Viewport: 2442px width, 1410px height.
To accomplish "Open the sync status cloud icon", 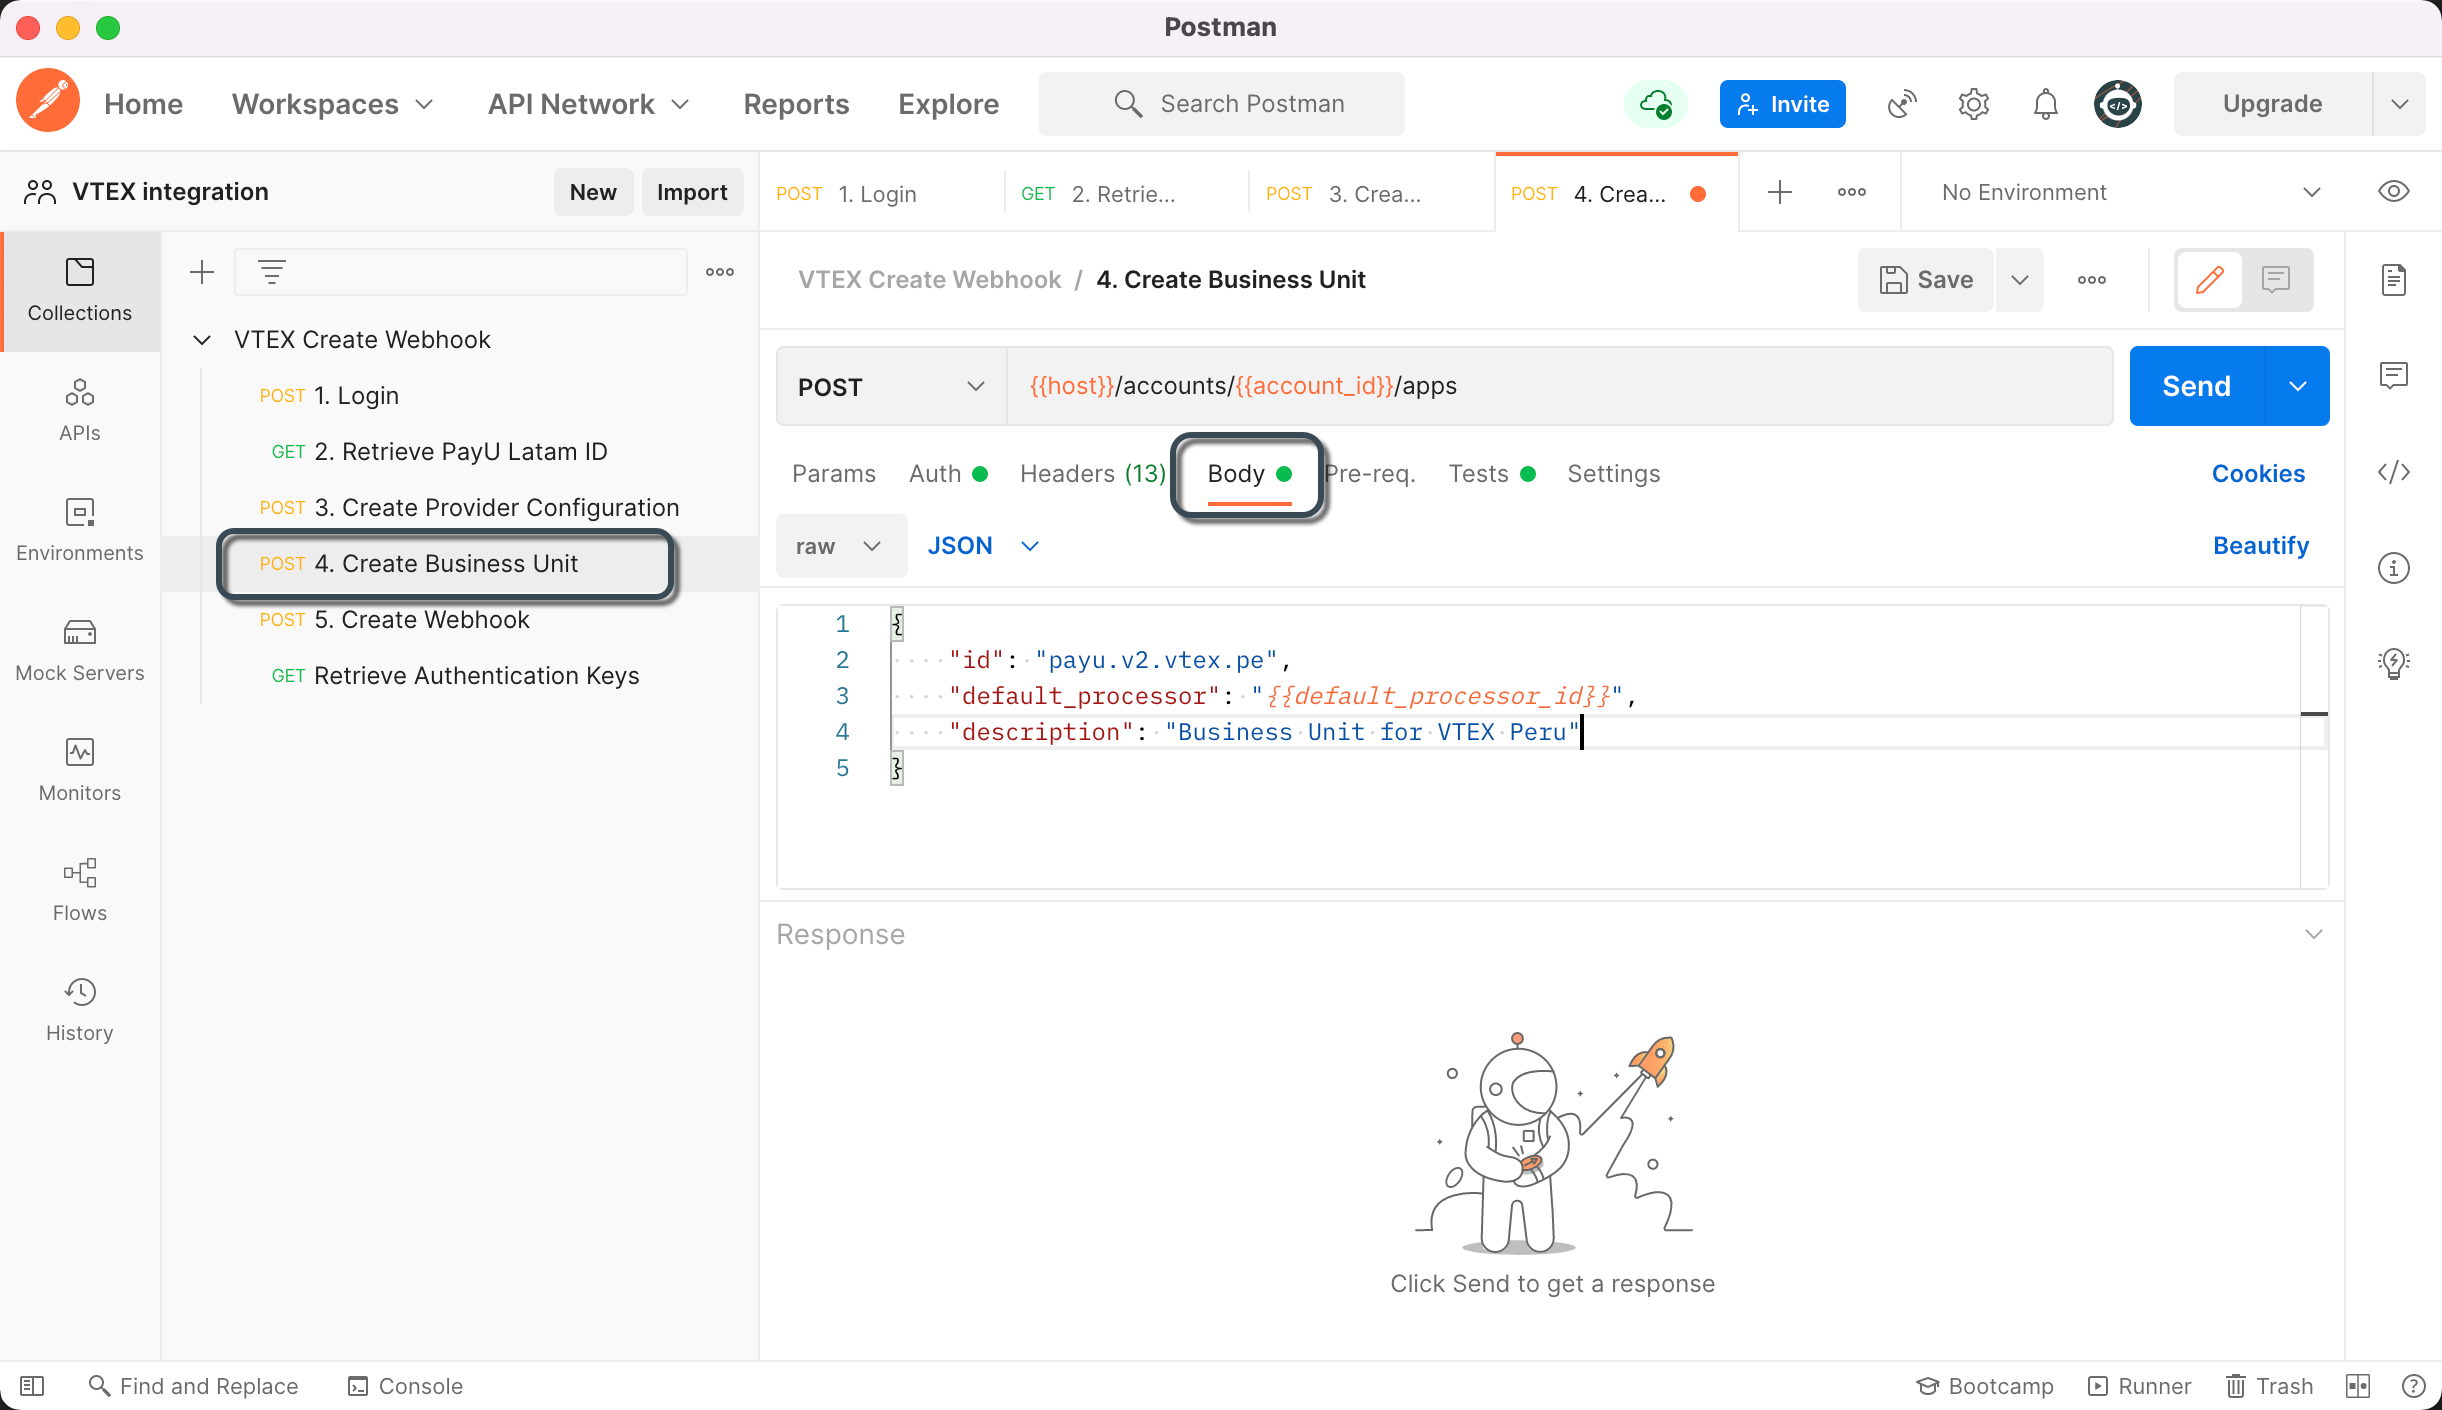I will 1656,104.
